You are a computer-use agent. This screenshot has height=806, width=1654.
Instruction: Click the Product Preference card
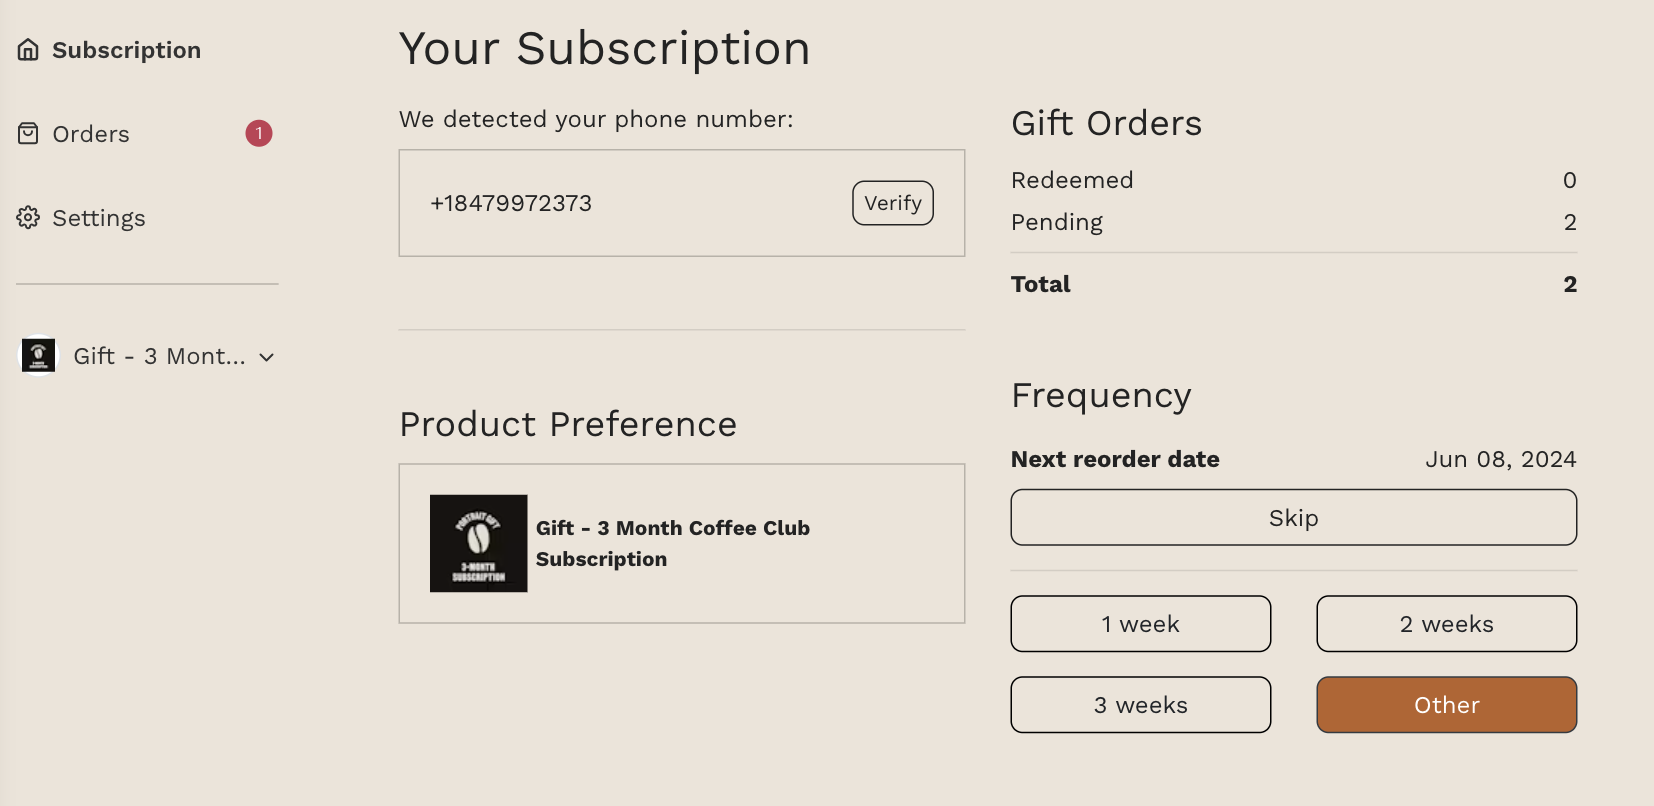pyautogui.click(x=682, y=544)
